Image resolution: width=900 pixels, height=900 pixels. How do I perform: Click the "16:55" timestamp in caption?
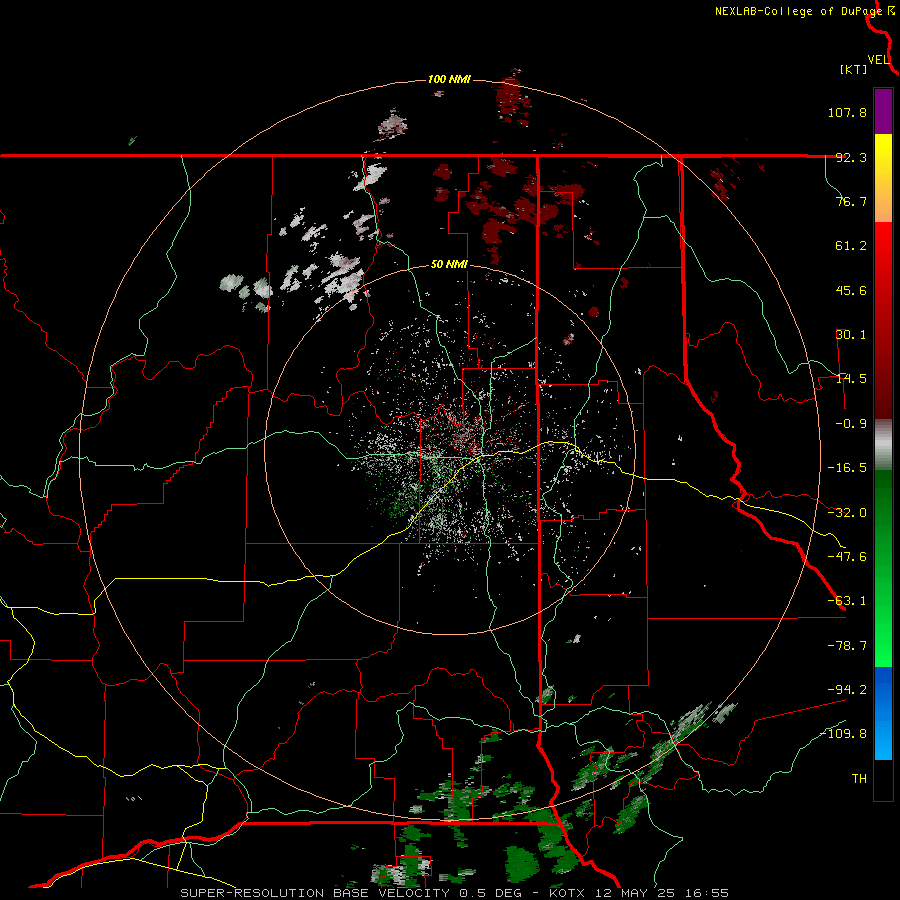click(x=707, y=893)
